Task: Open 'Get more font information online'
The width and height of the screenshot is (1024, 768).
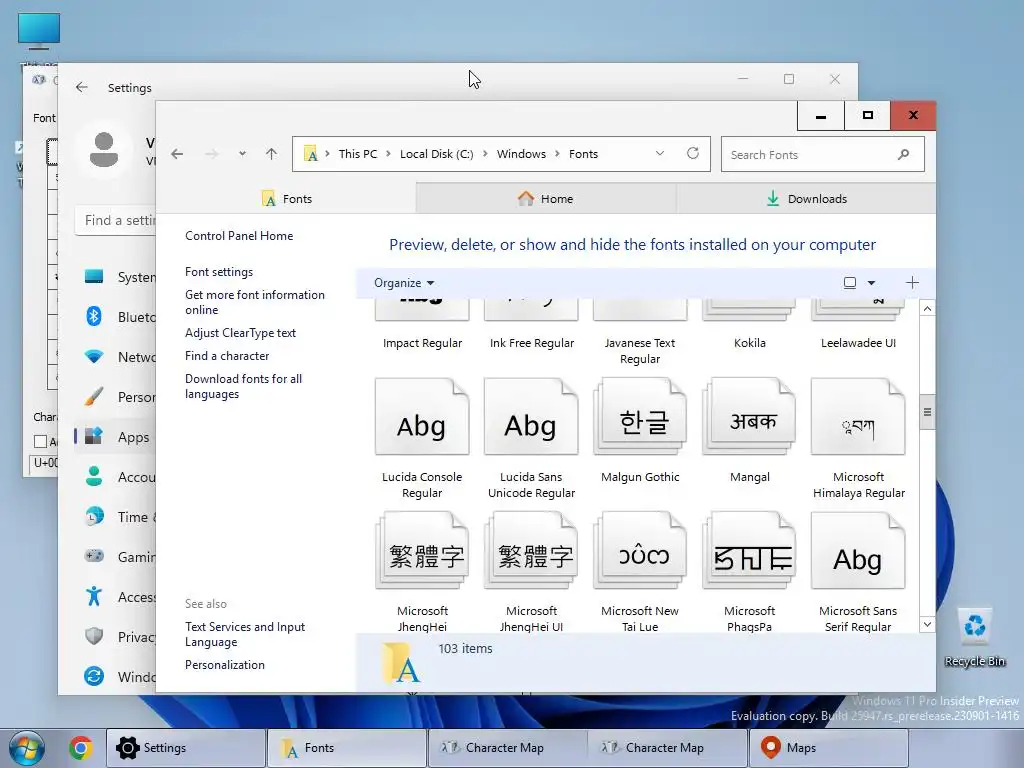Action: tap(255, 302)
